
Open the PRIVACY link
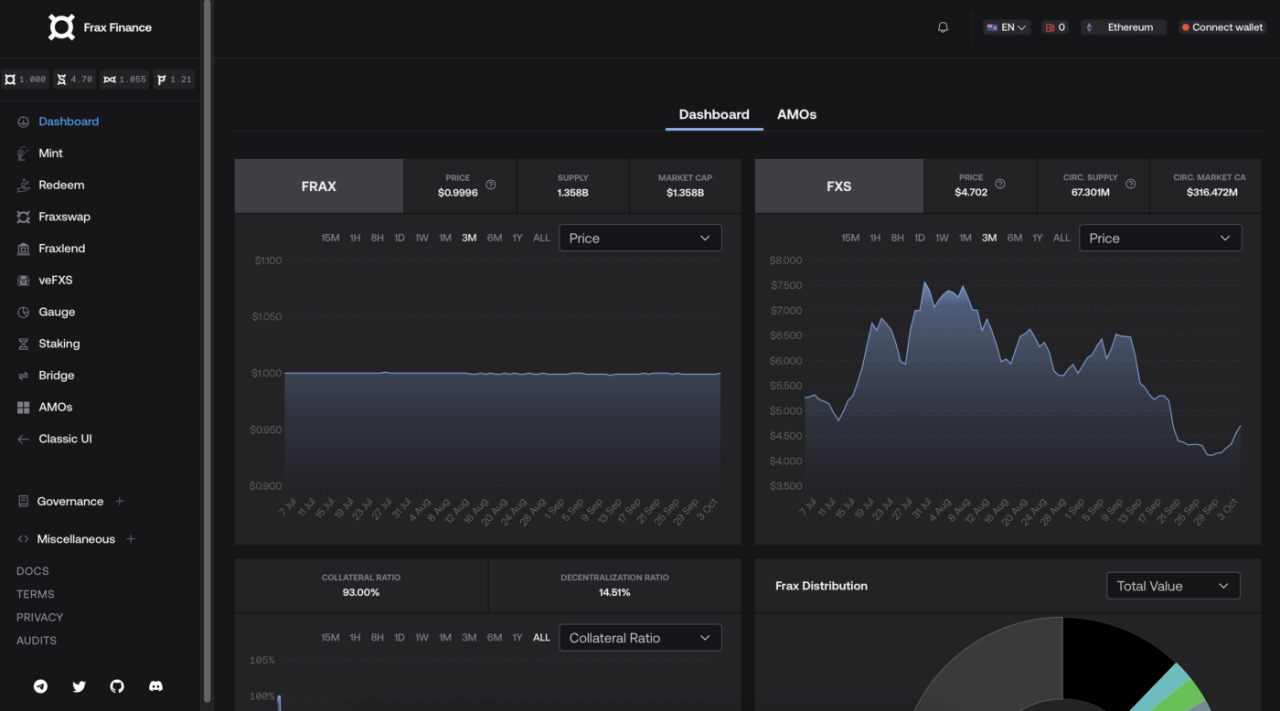point(40,617)
